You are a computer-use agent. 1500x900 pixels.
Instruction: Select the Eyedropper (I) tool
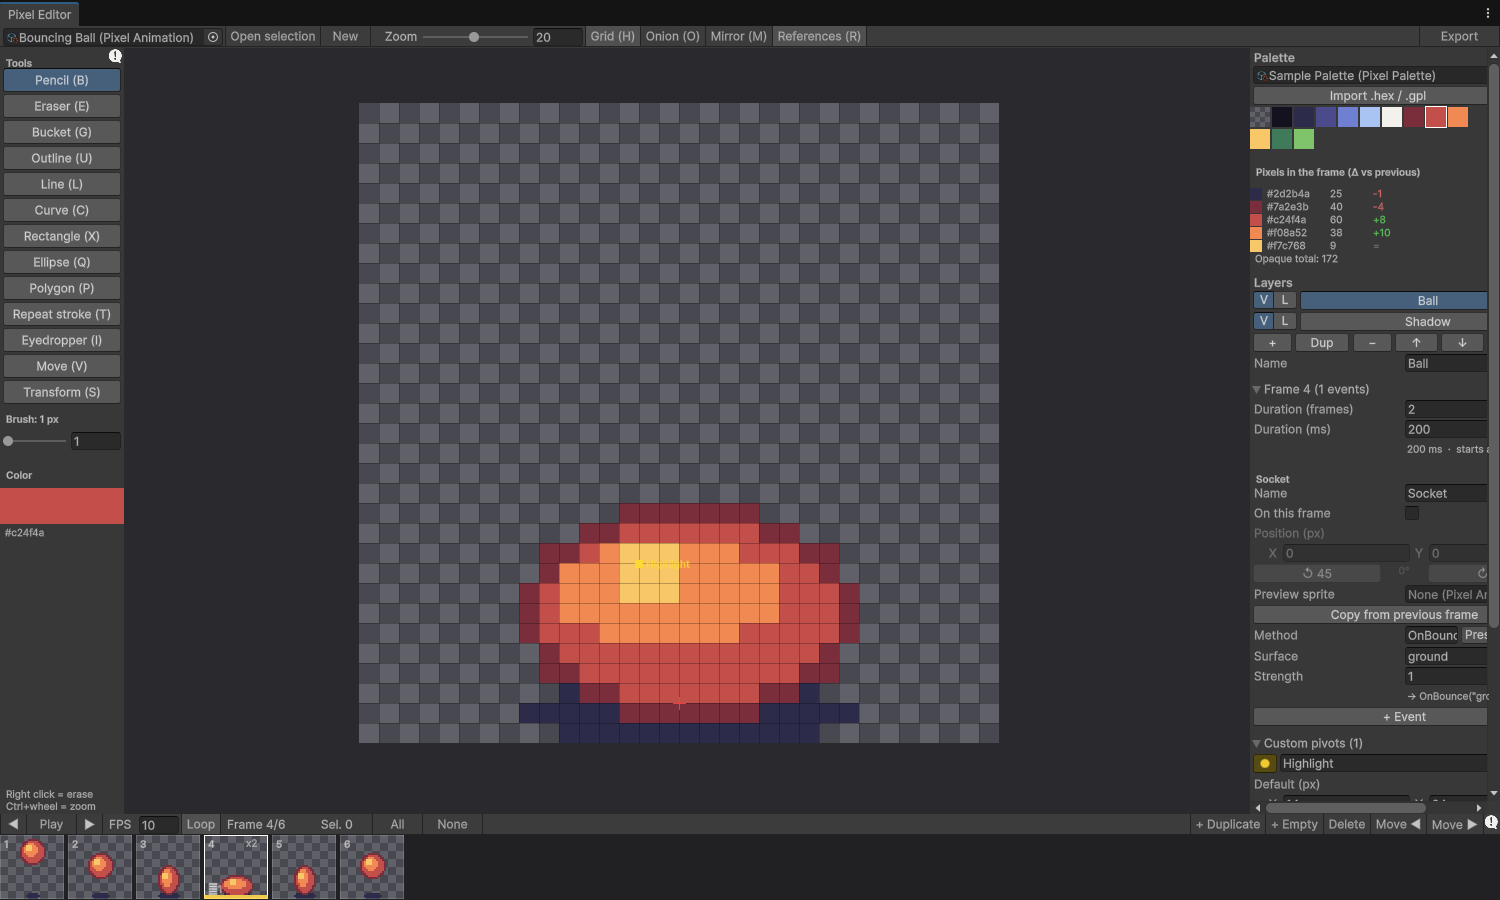point(62,340)
